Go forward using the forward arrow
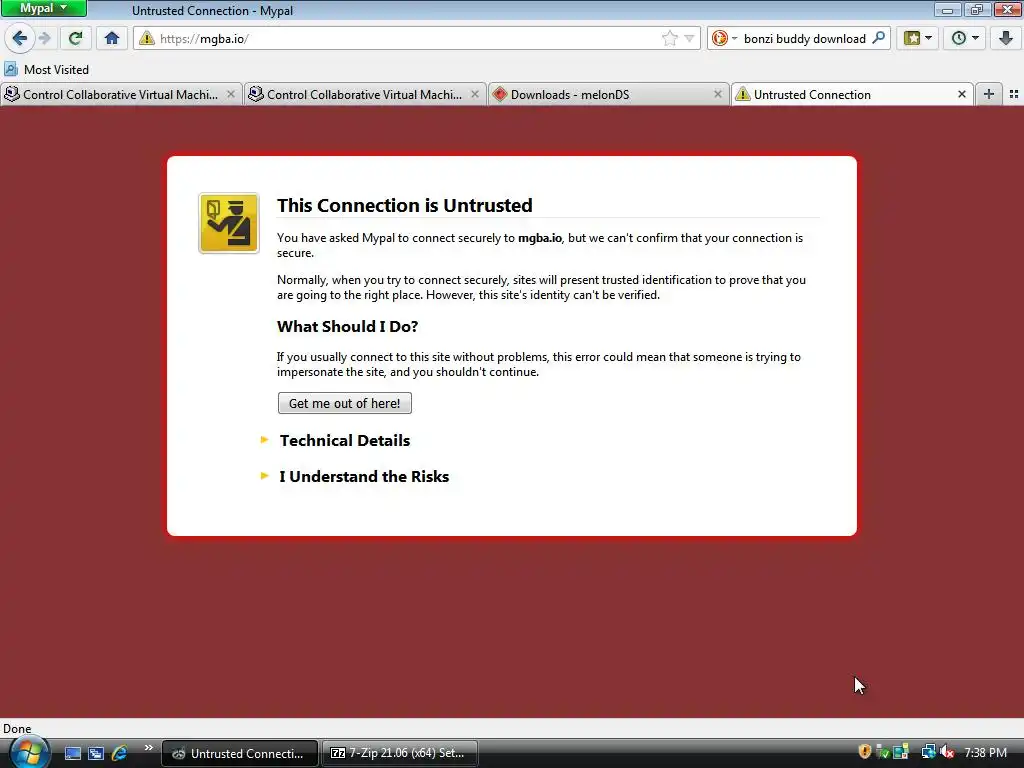 44,39
